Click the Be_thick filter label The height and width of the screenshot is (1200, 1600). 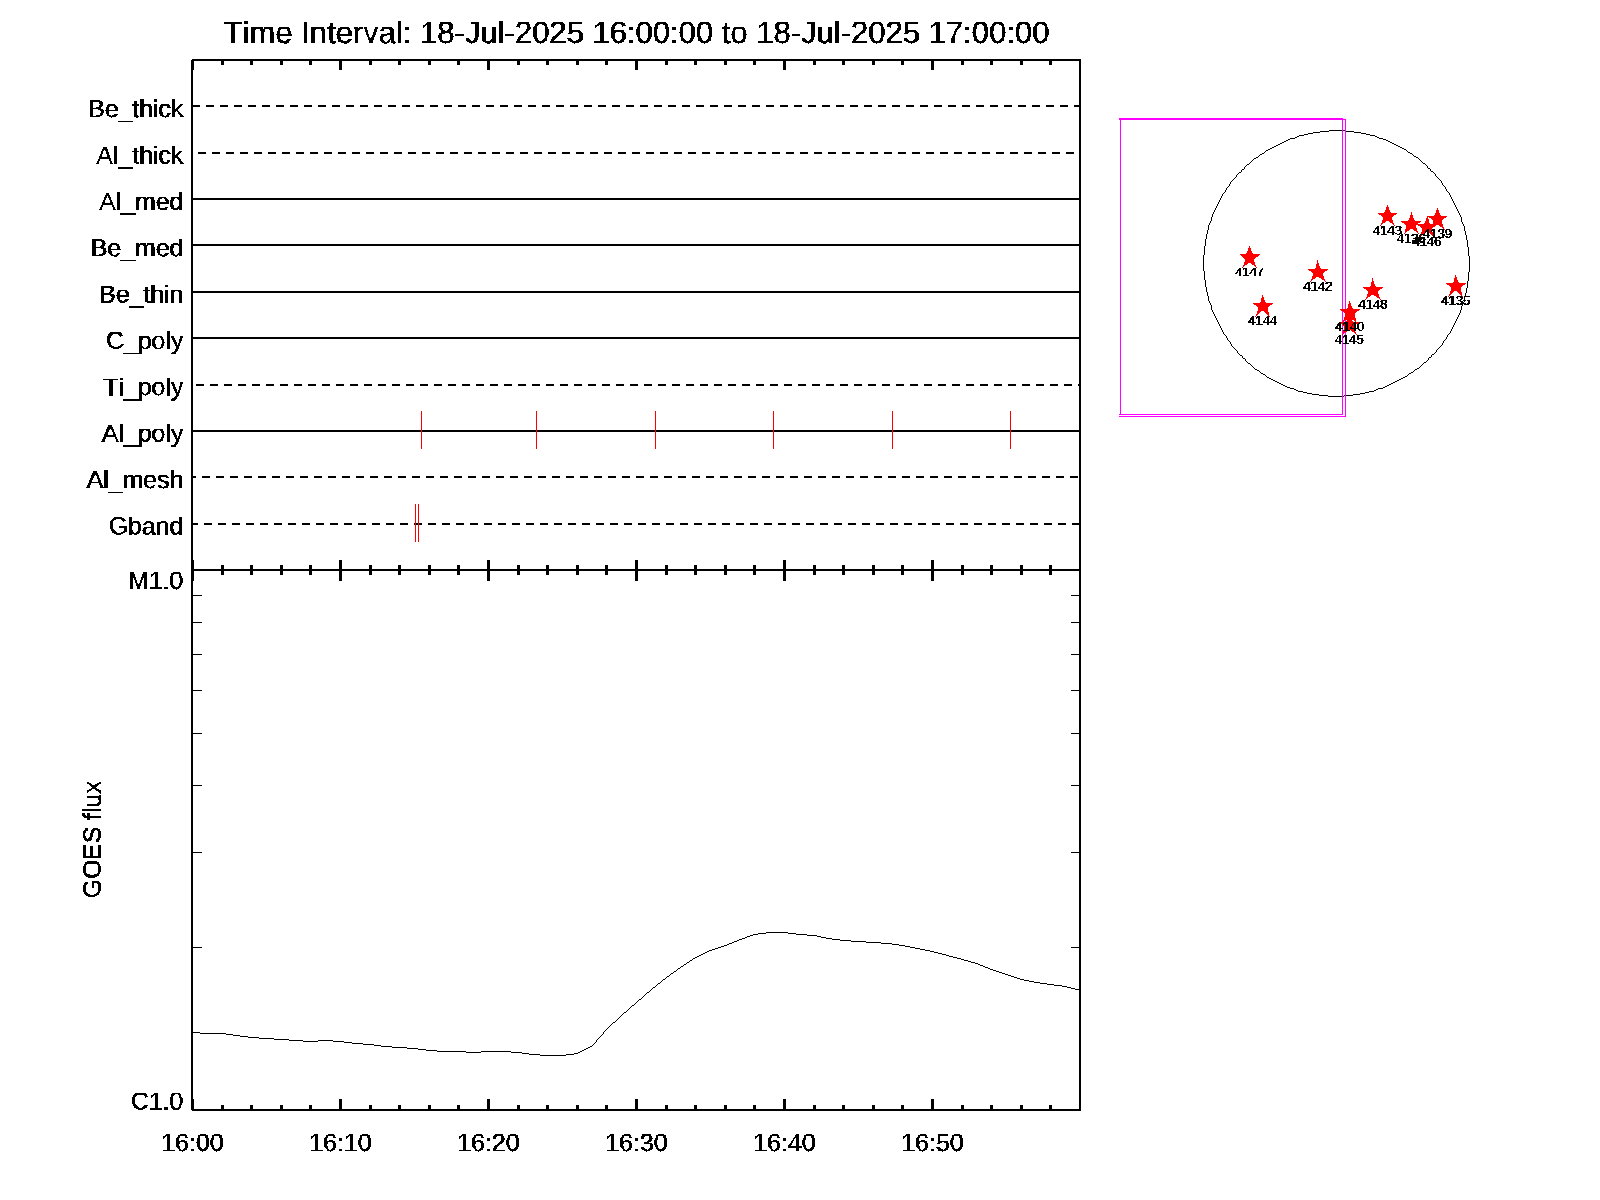coord(136,108)
